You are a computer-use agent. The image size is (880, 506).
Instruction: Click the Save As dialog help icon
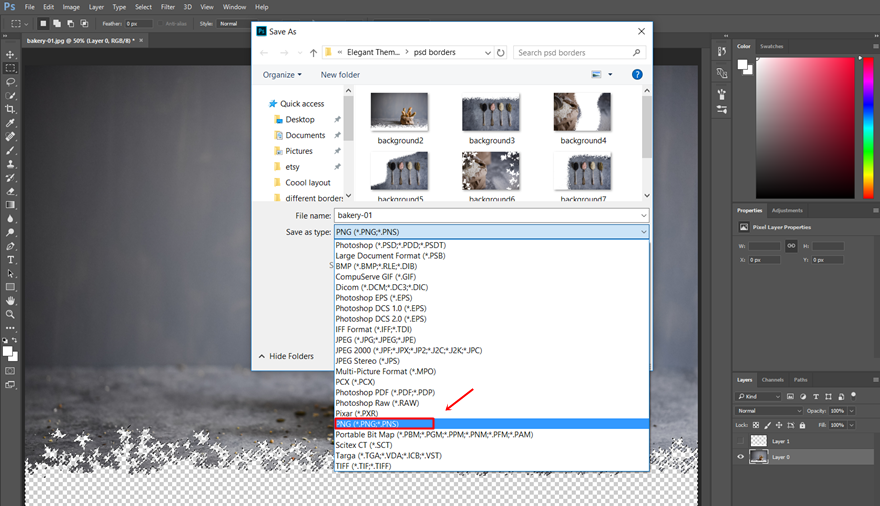click(x=637, y=75)
